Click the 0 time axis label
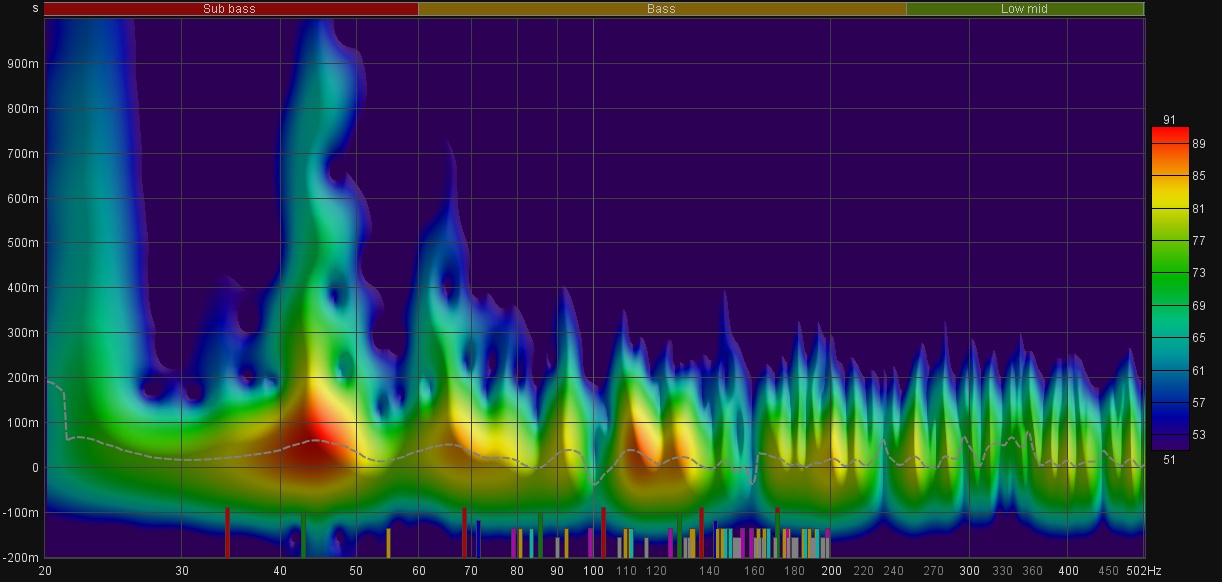The width and height of the screenshot is (1222, 582). pos(34,468)
